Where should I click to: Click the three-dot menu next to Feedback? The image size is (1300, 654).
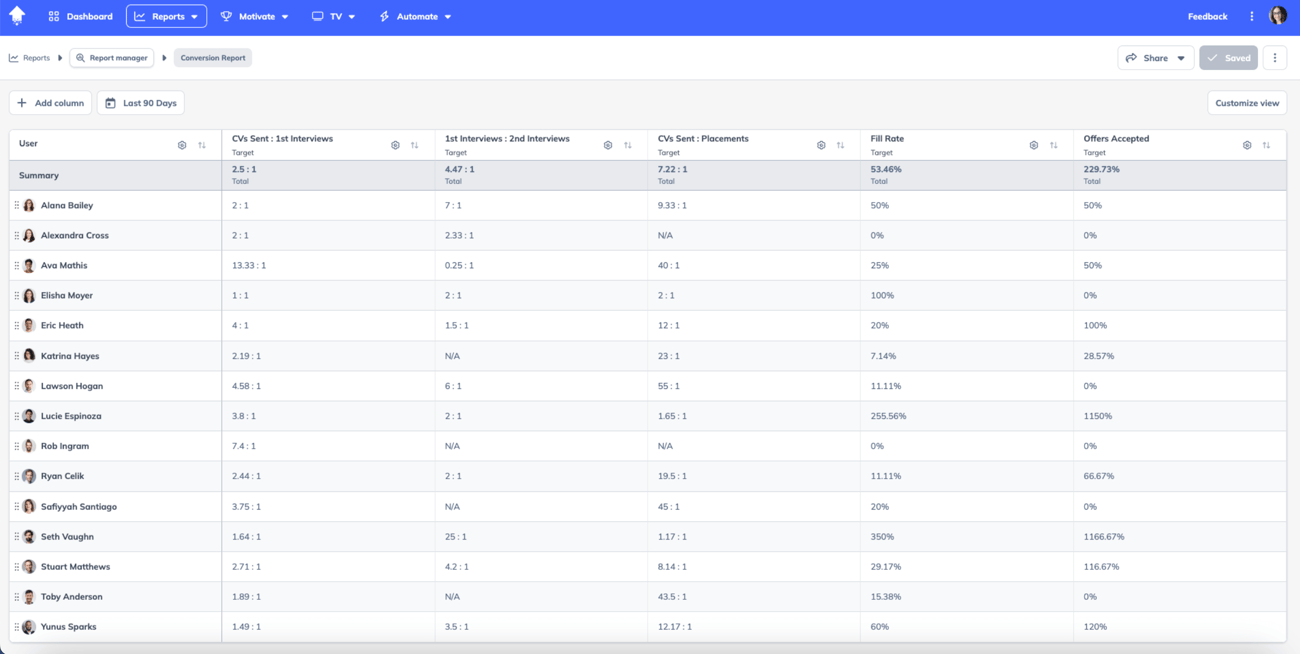1252,16
